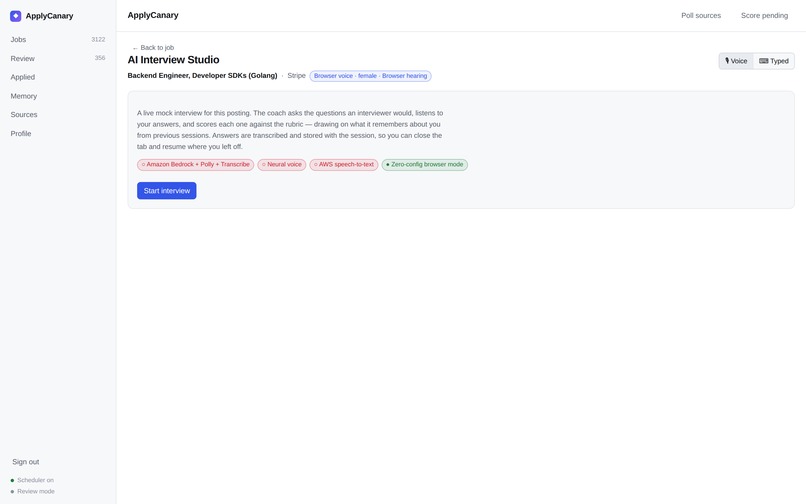Select the AWS speech-to-text chip
Screen dimensions: 806x504
[x=344, y=165]
